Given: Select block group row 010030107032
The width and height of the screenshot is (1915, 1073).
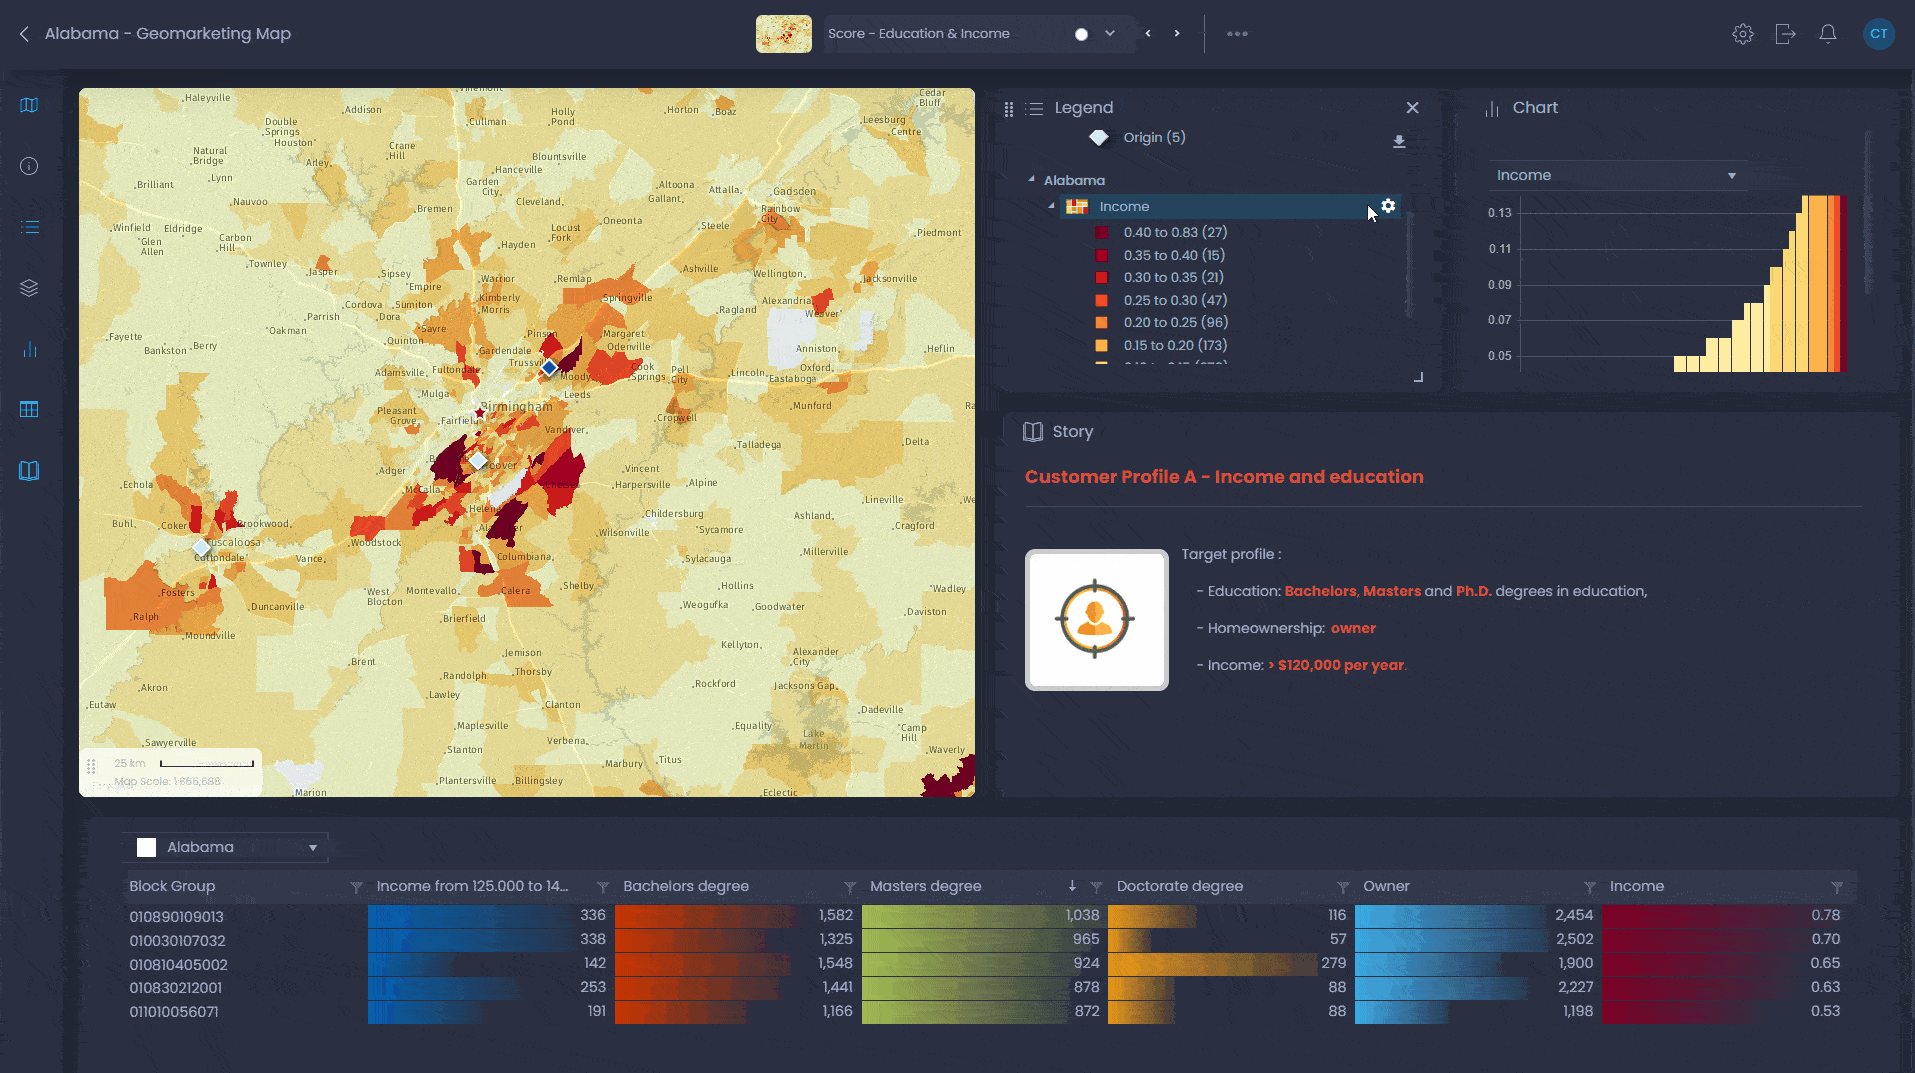Looking at the screenshot, I should tap(177, 940).
